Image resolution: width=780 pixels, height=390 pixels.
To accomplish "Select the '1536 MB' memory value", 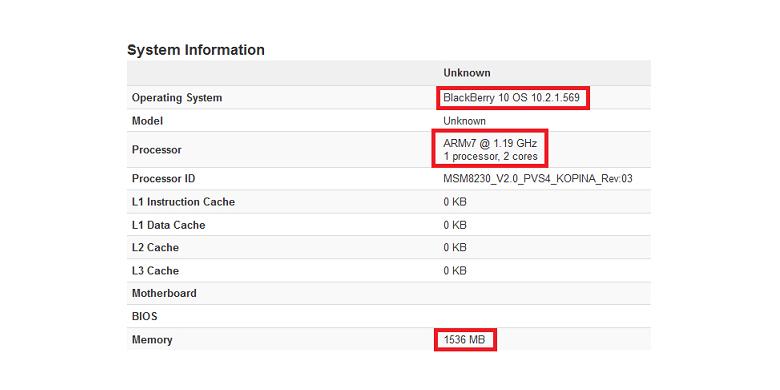I will coord(464,340).
